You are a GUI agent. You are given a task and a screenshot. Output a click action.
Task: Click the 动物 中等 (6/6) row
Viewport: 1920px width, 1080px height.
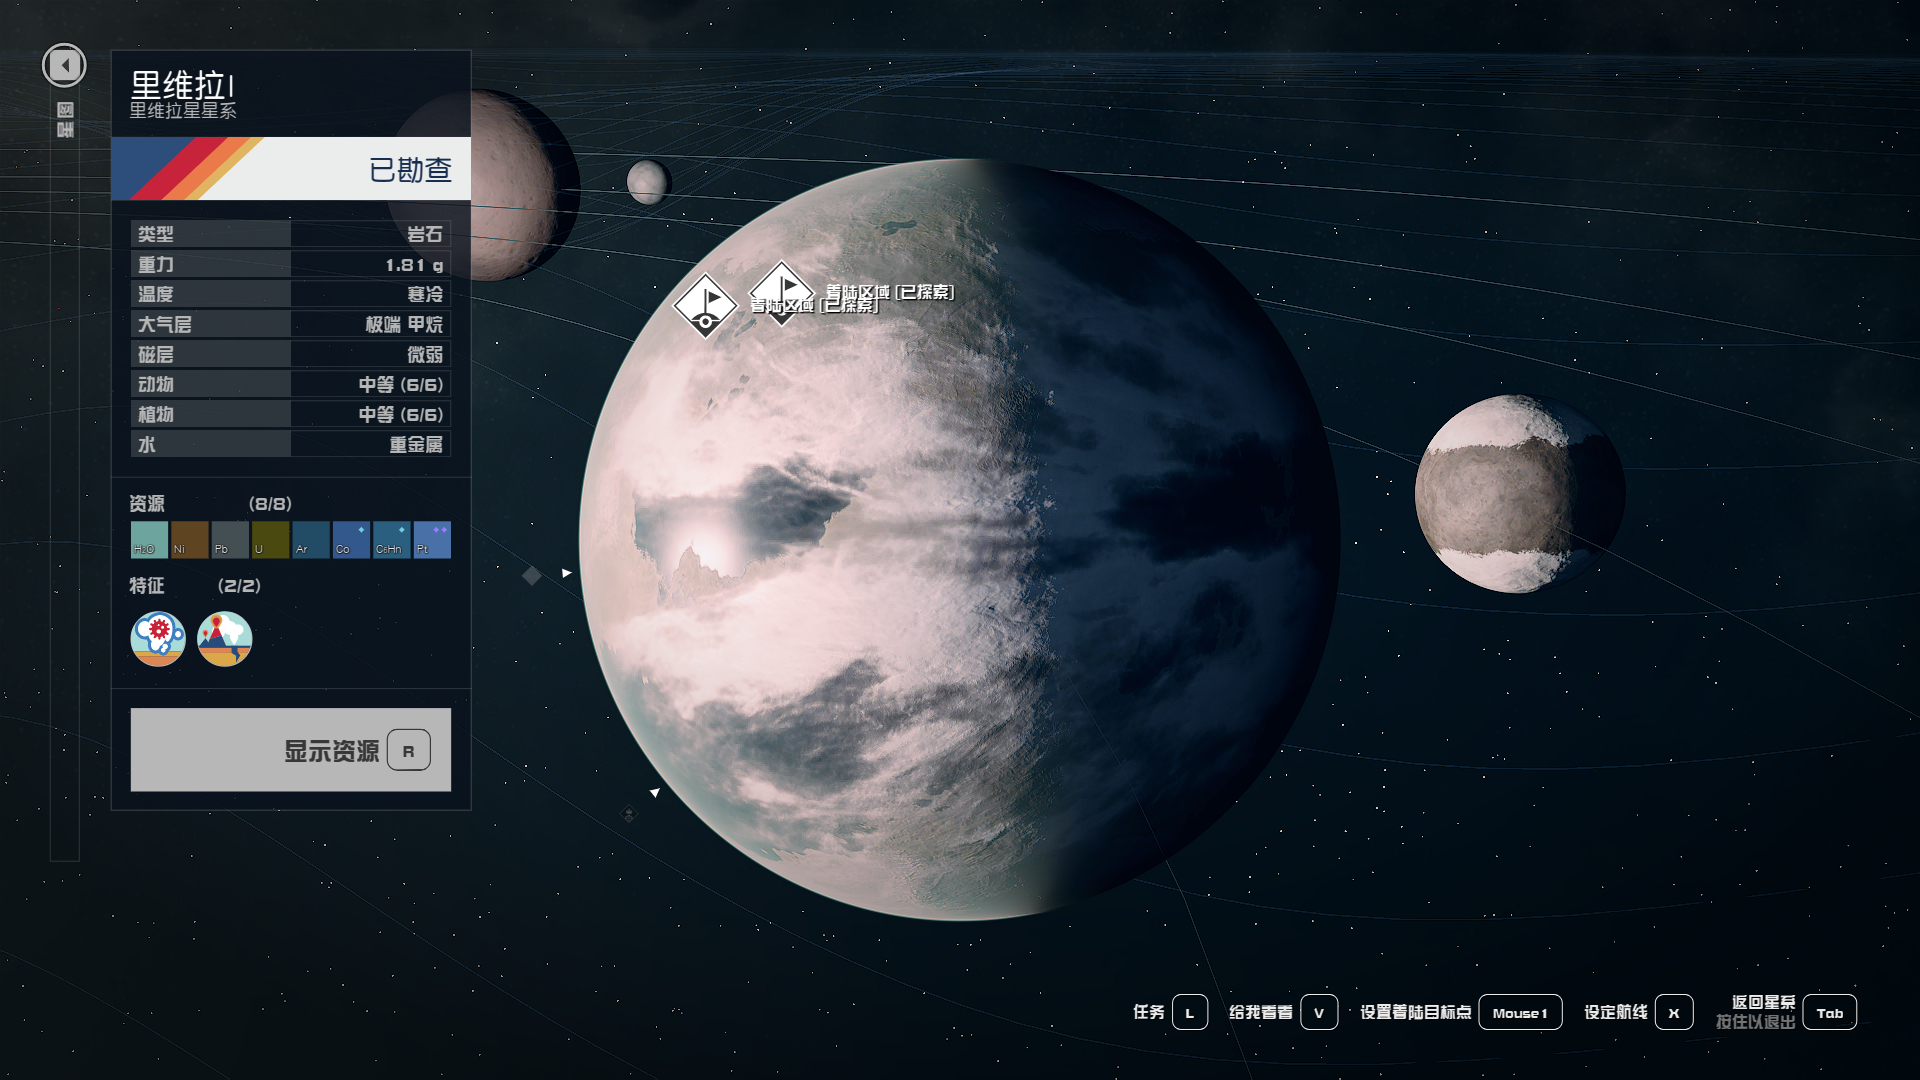291,384
